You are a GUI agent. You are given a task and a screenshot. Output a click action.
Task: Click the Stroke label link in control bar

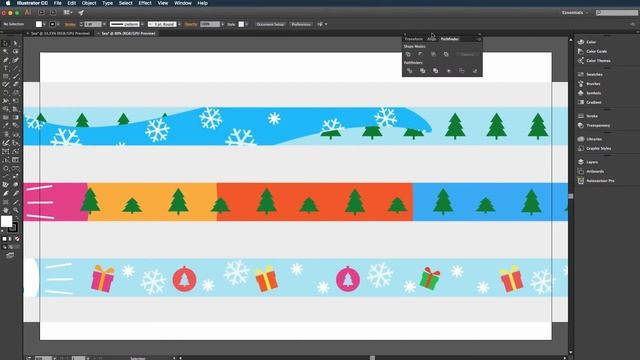70,24
